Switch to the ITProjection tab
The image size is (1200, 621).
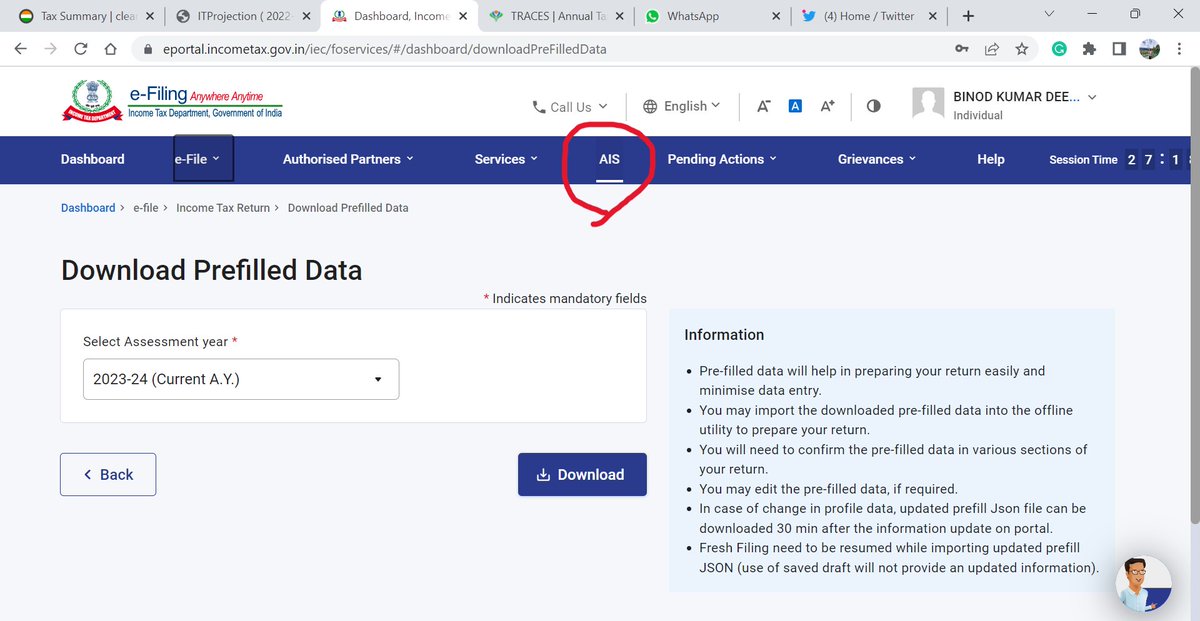[244, 16]
